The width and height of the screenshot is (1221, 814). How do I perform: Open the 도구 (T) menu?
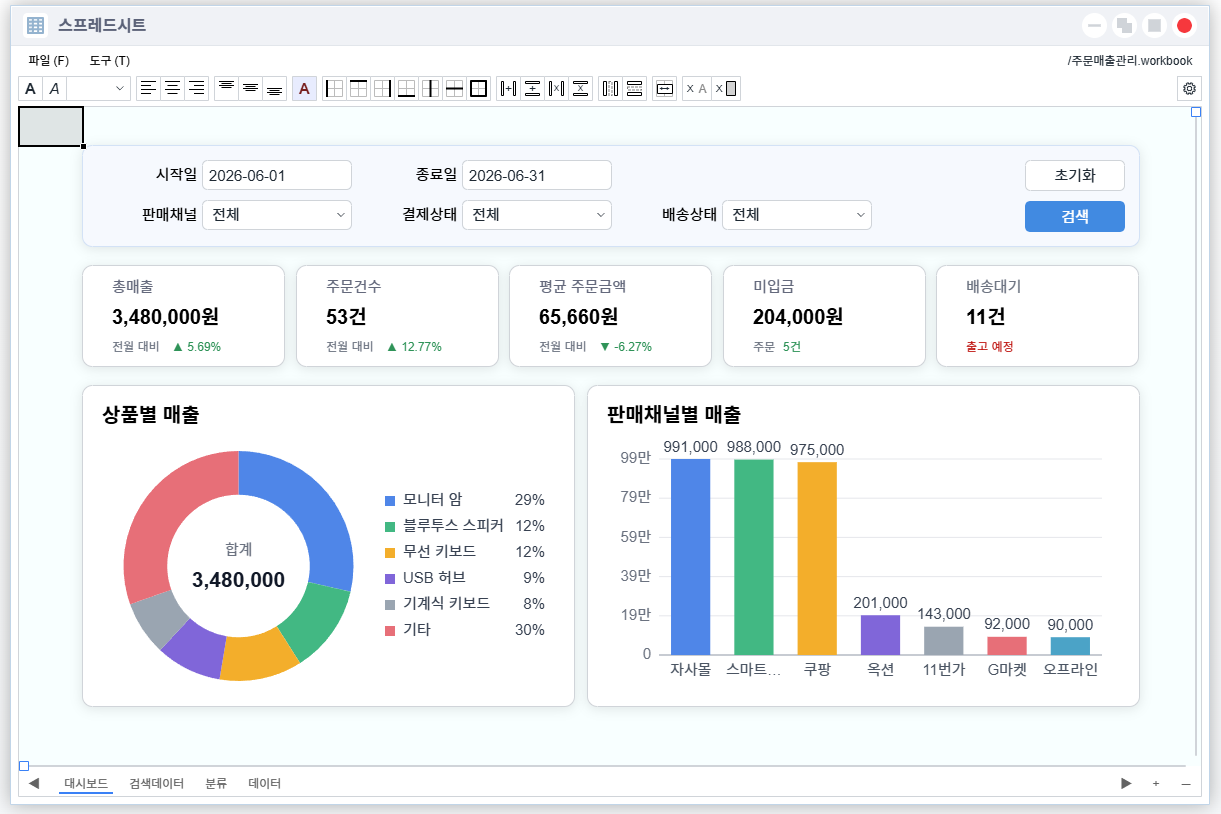coord(110,61)
